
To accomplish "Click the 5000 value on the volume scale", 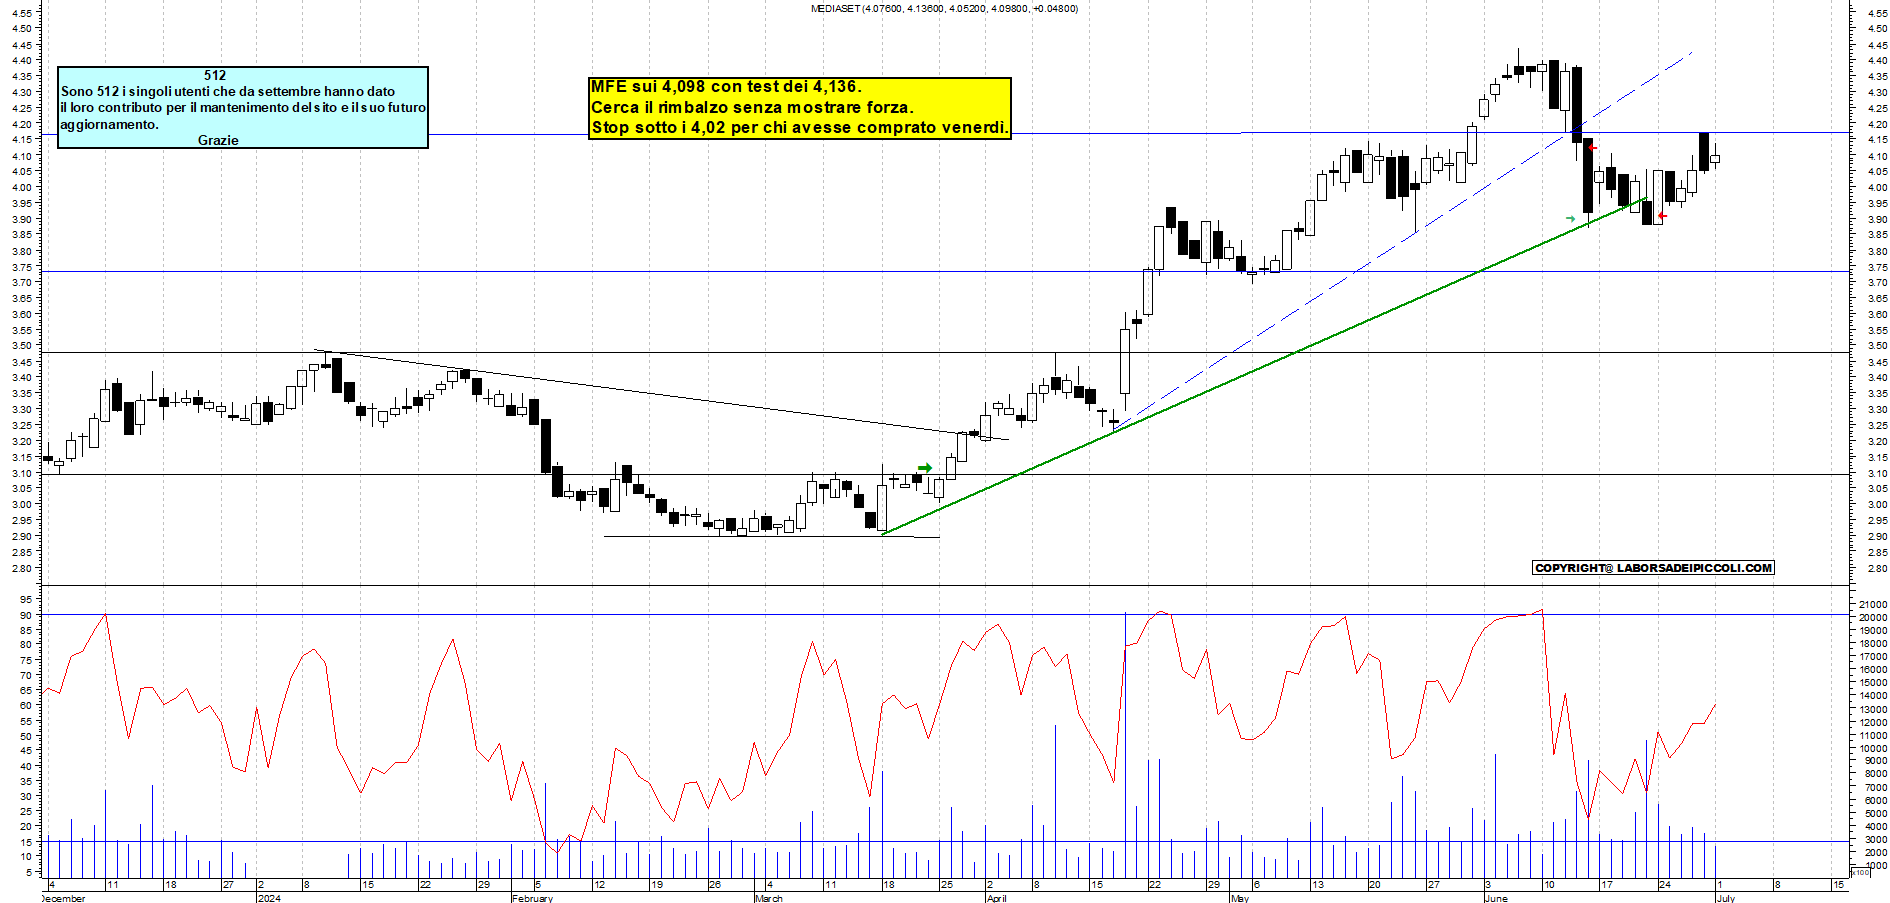I will [1875, 814].
